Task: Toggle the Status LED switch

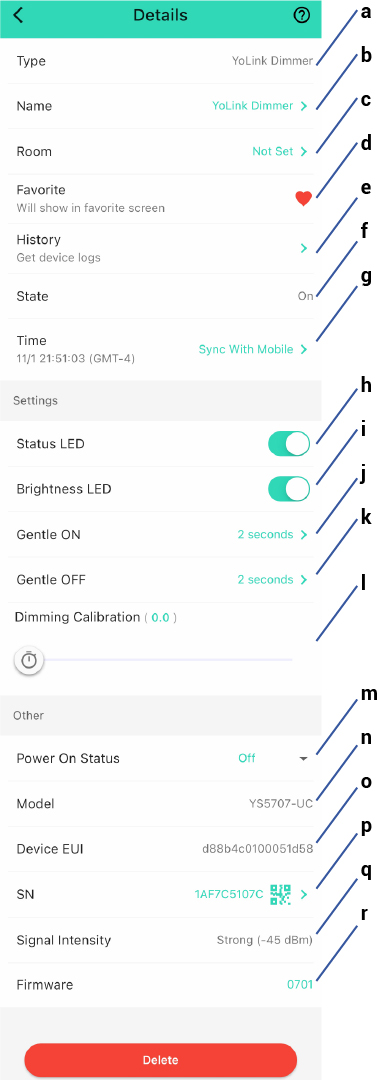Action: point(289,444)
